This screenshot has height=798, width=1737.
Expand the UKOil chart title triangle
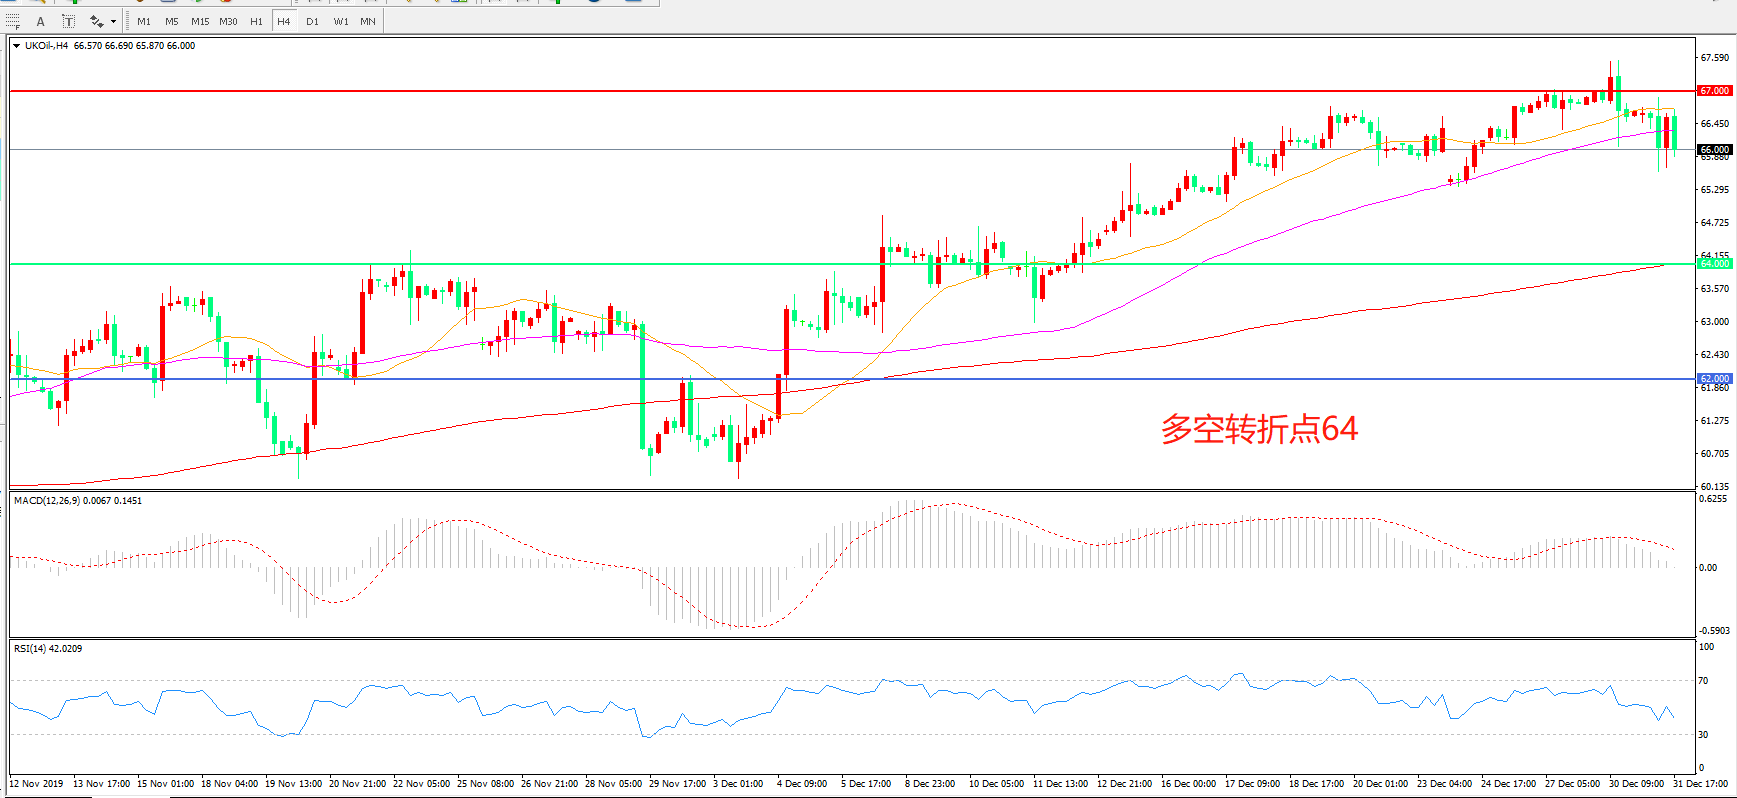[16, 46]
